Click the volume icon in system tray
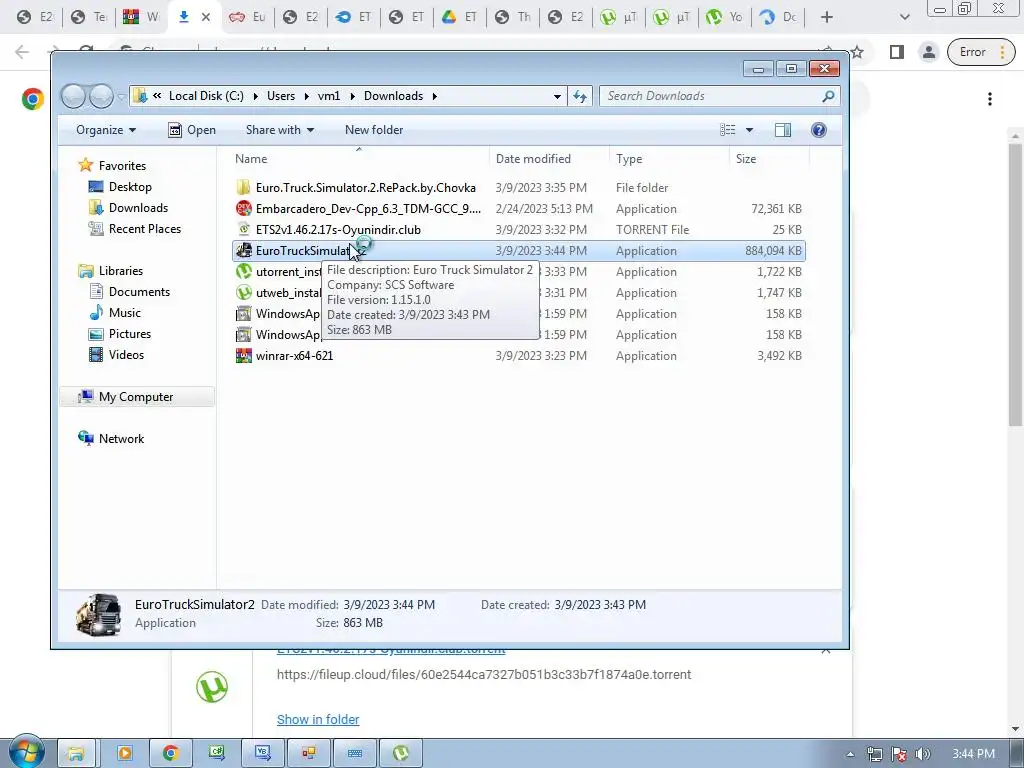This screenshot has height=768, width=1024. tap(923, 754)
